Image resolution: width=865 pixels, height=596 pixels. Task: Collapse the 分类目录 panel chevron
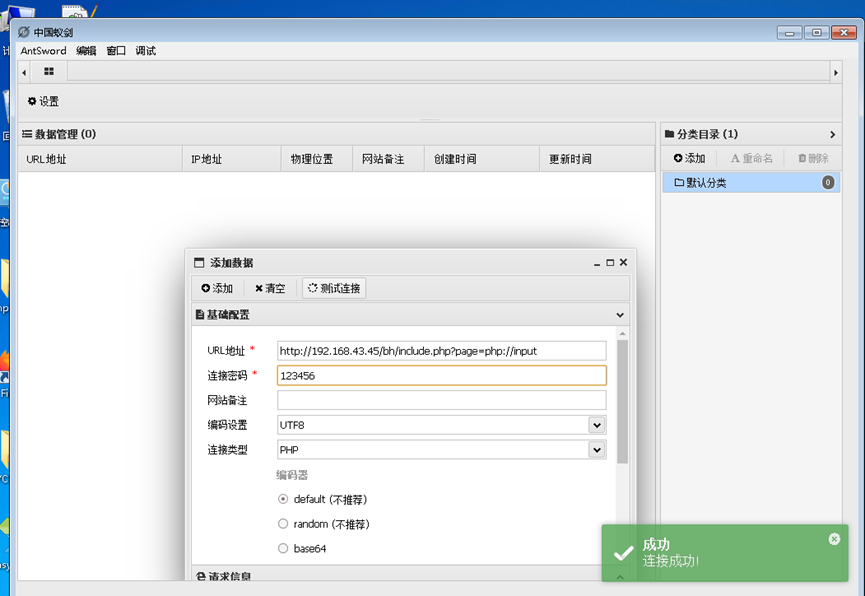pyautogui.click(x=832, y=134)
